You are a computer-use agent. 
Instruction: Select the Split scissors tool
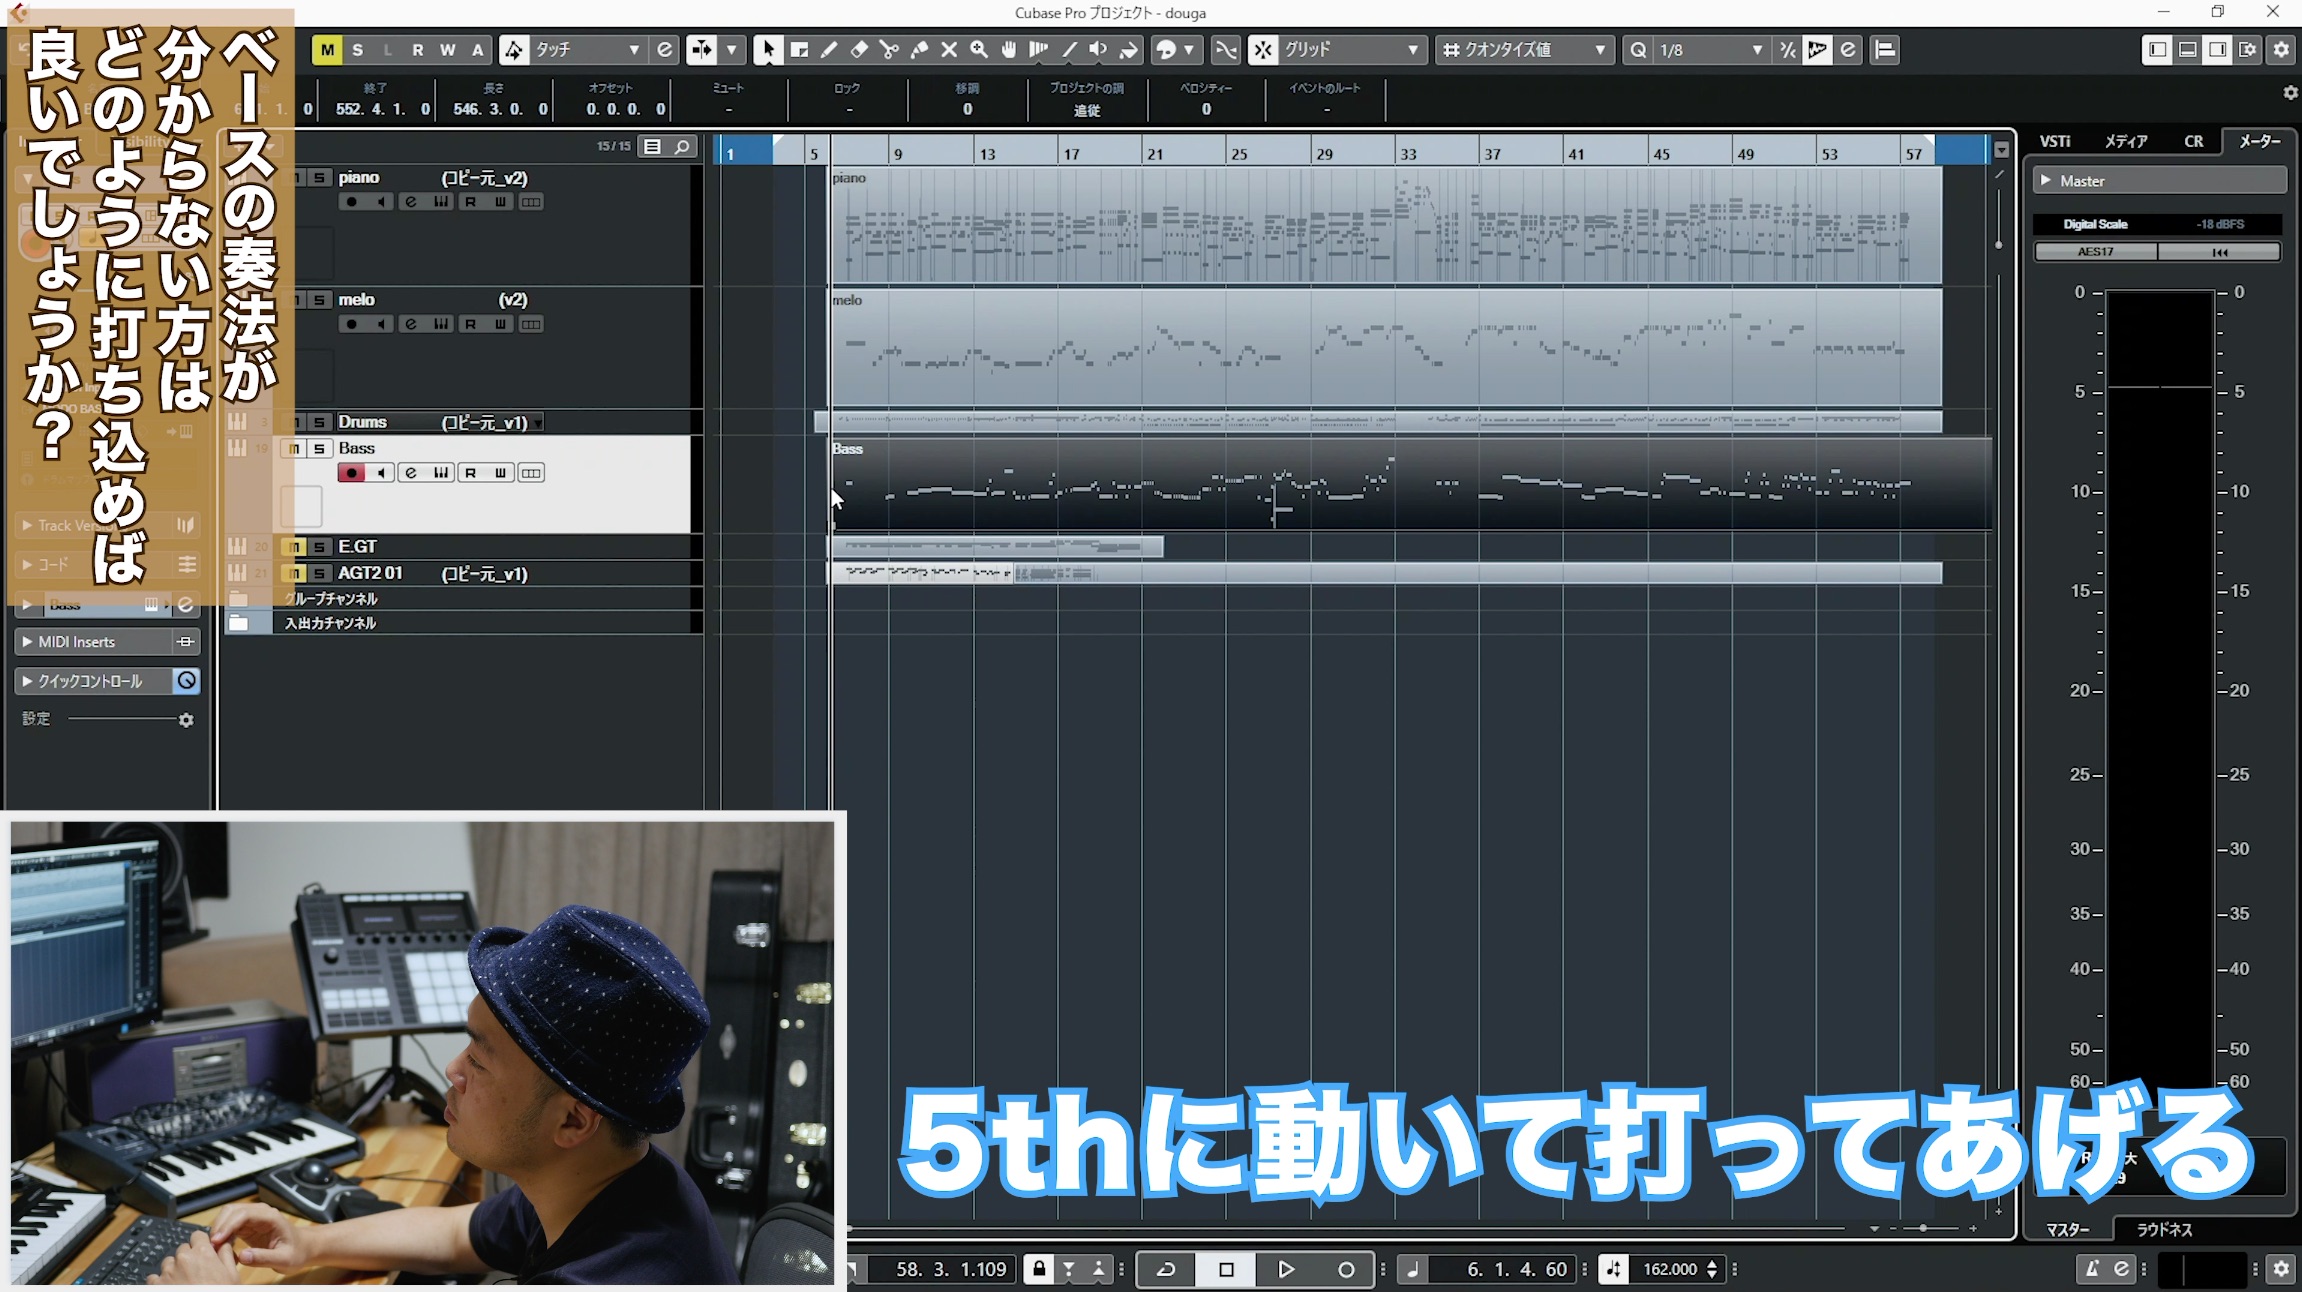(889, 50)
